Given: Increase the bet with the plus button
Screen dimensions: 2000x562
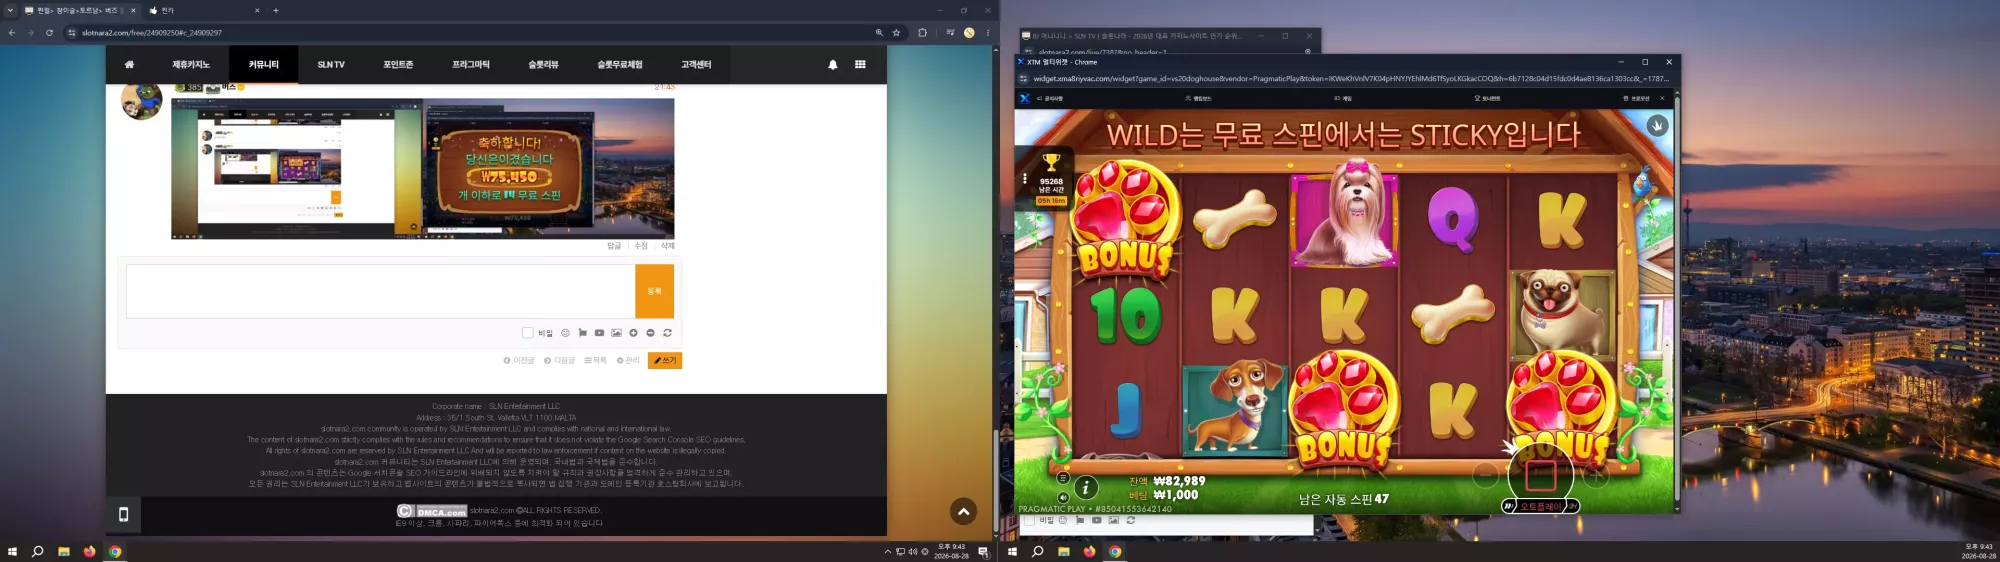Looking at the screenshot, I should 1596,476.
